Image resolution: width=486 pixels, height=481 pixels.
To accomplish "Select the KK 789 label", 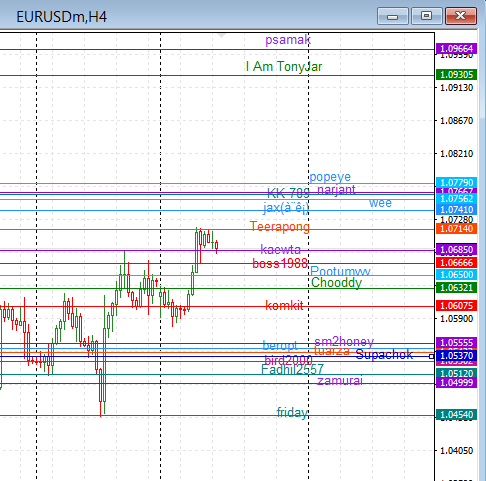I will click(x=288, y=193).
